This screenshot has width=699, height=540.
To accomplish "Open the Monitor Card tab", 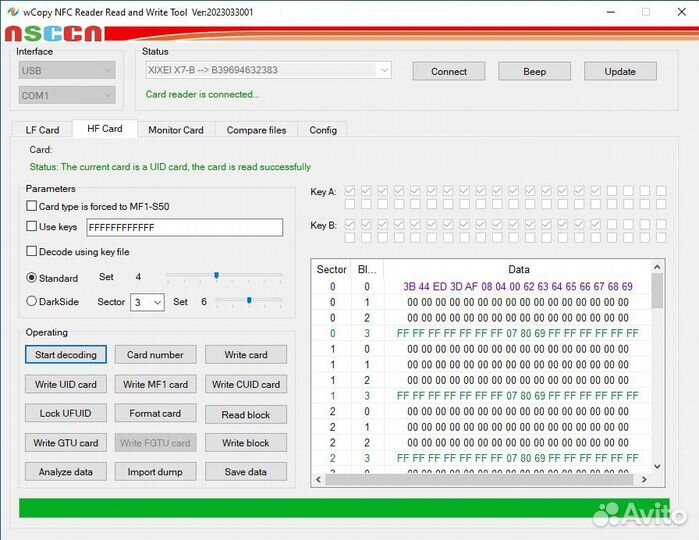I will (x=175, y=130).
